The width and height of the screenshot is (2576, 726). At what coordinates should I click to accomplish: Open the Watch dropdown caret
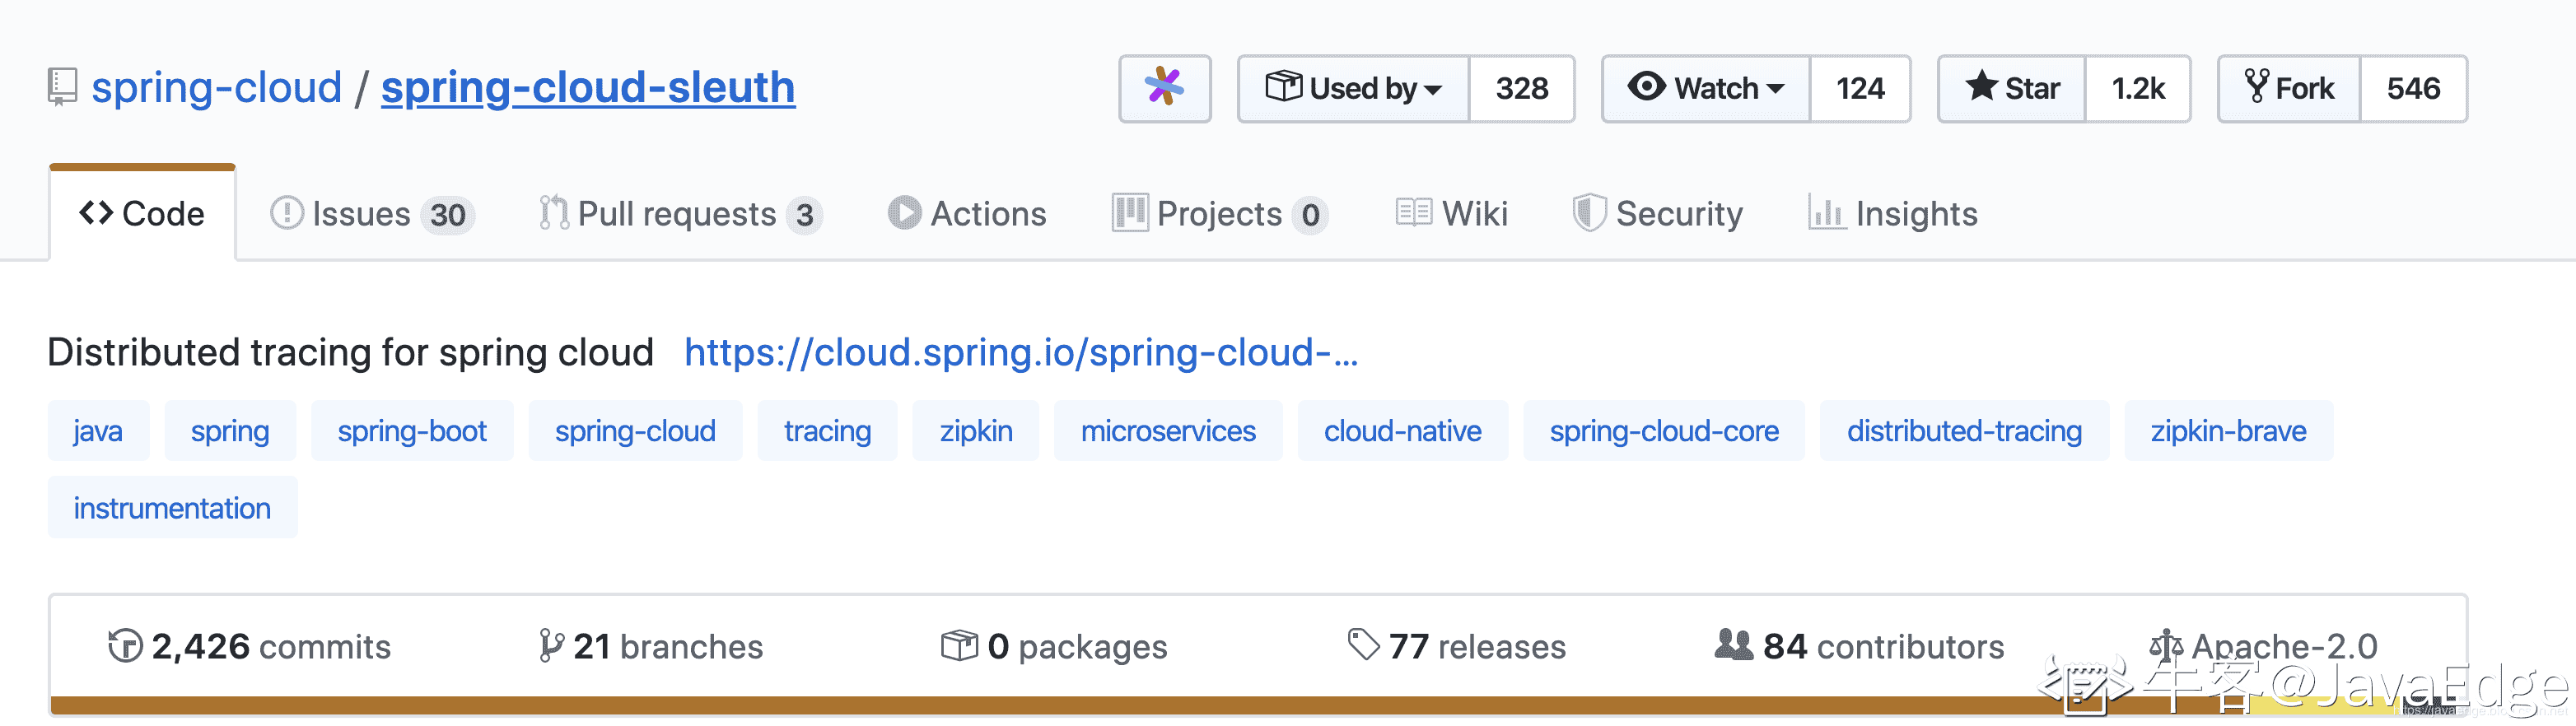(1775, 89)
